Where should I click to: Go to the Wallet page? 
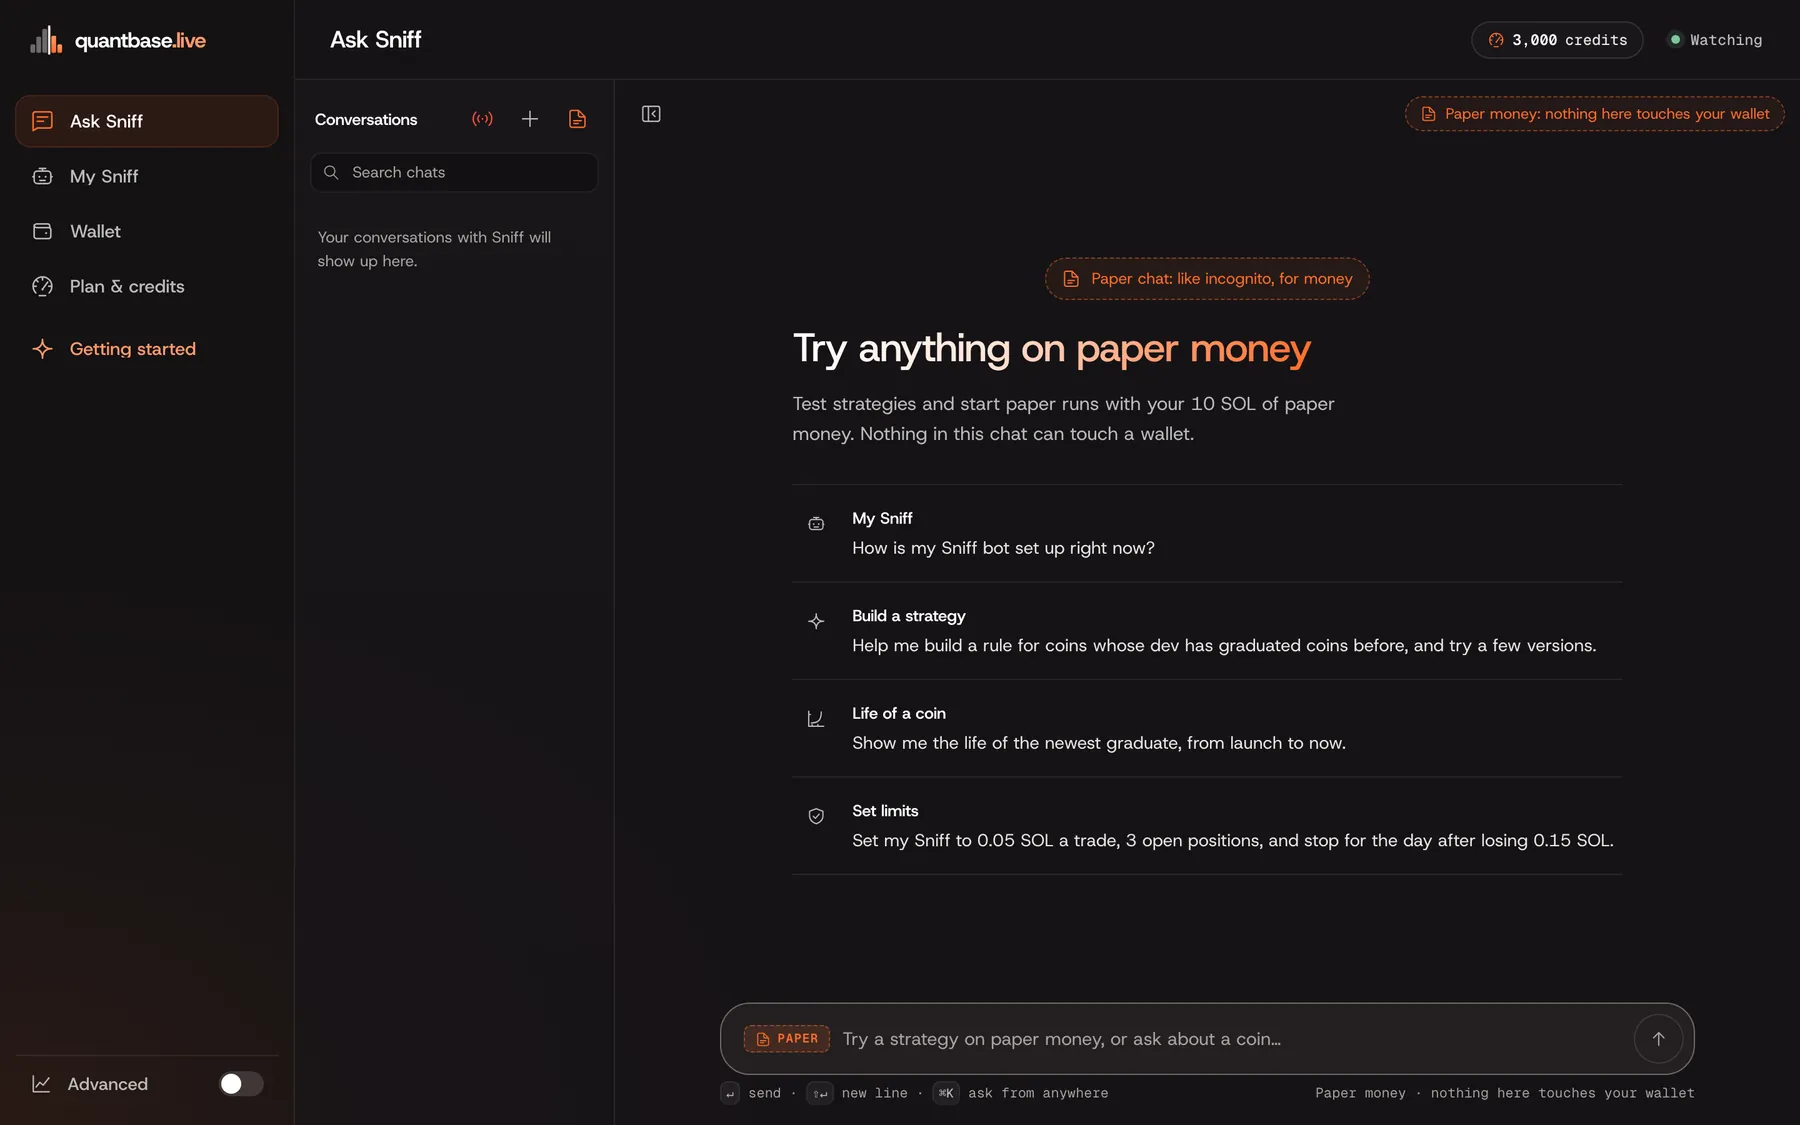(147, 231)
